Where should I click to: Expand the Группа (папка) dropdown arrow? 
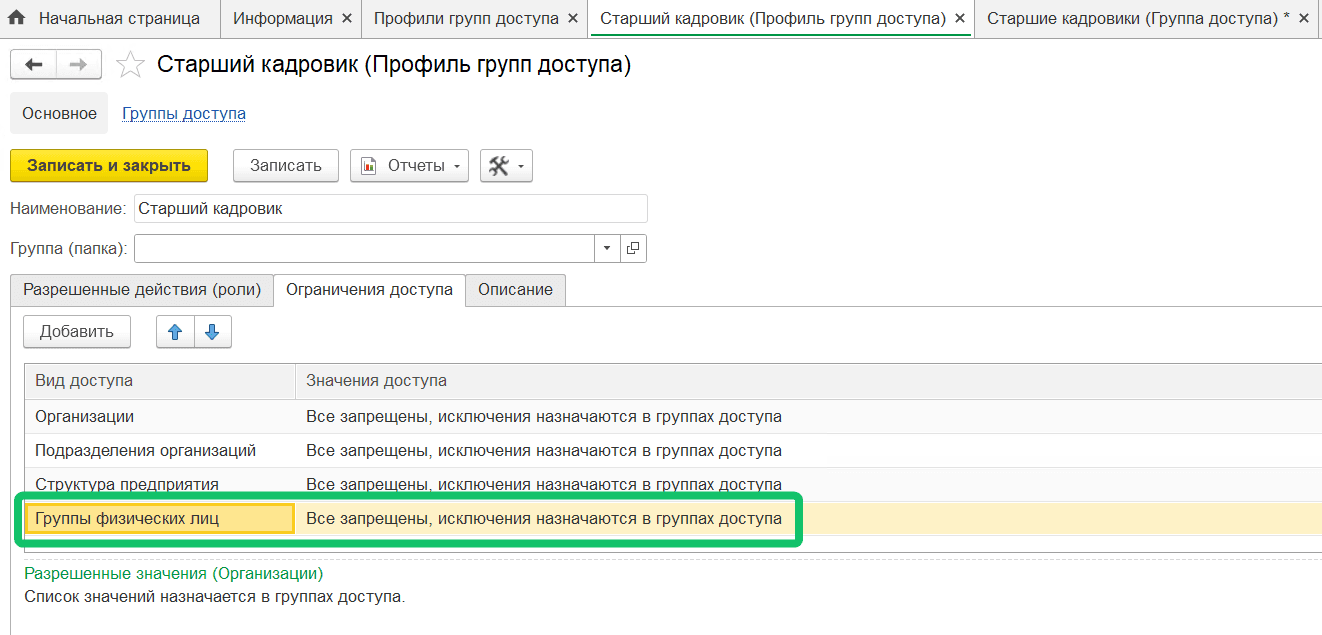[x=608, y=248]
